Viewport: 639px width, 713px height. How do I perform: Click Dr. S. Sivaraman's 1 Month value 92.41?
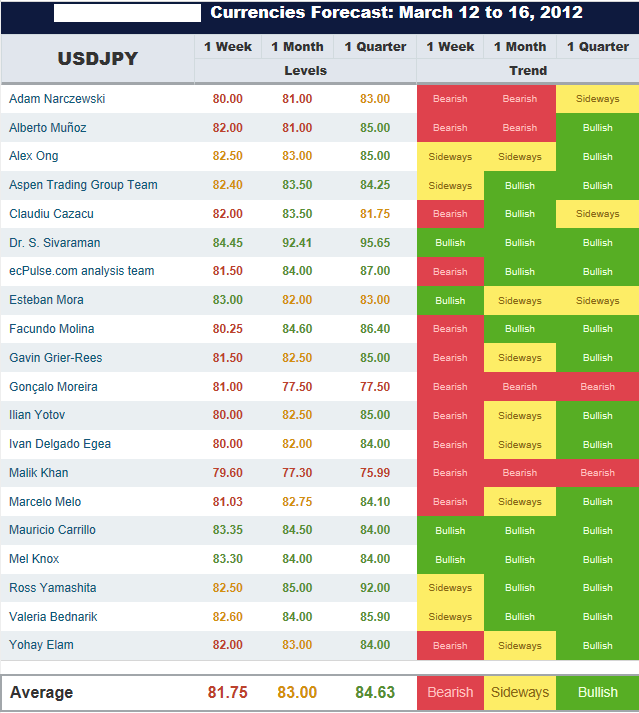[x=297, y=243]
